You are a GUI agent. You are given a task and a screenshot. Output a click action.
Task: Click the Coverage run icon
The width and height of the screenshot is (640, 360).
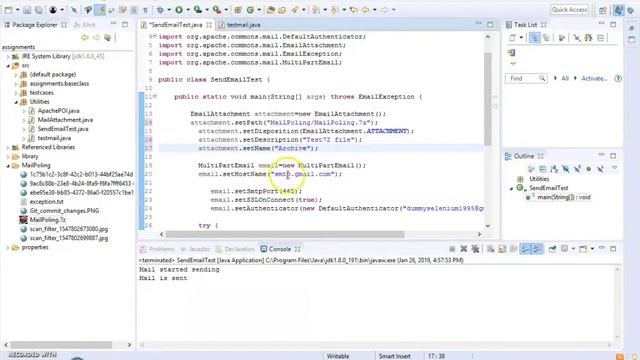coord(198,9)
